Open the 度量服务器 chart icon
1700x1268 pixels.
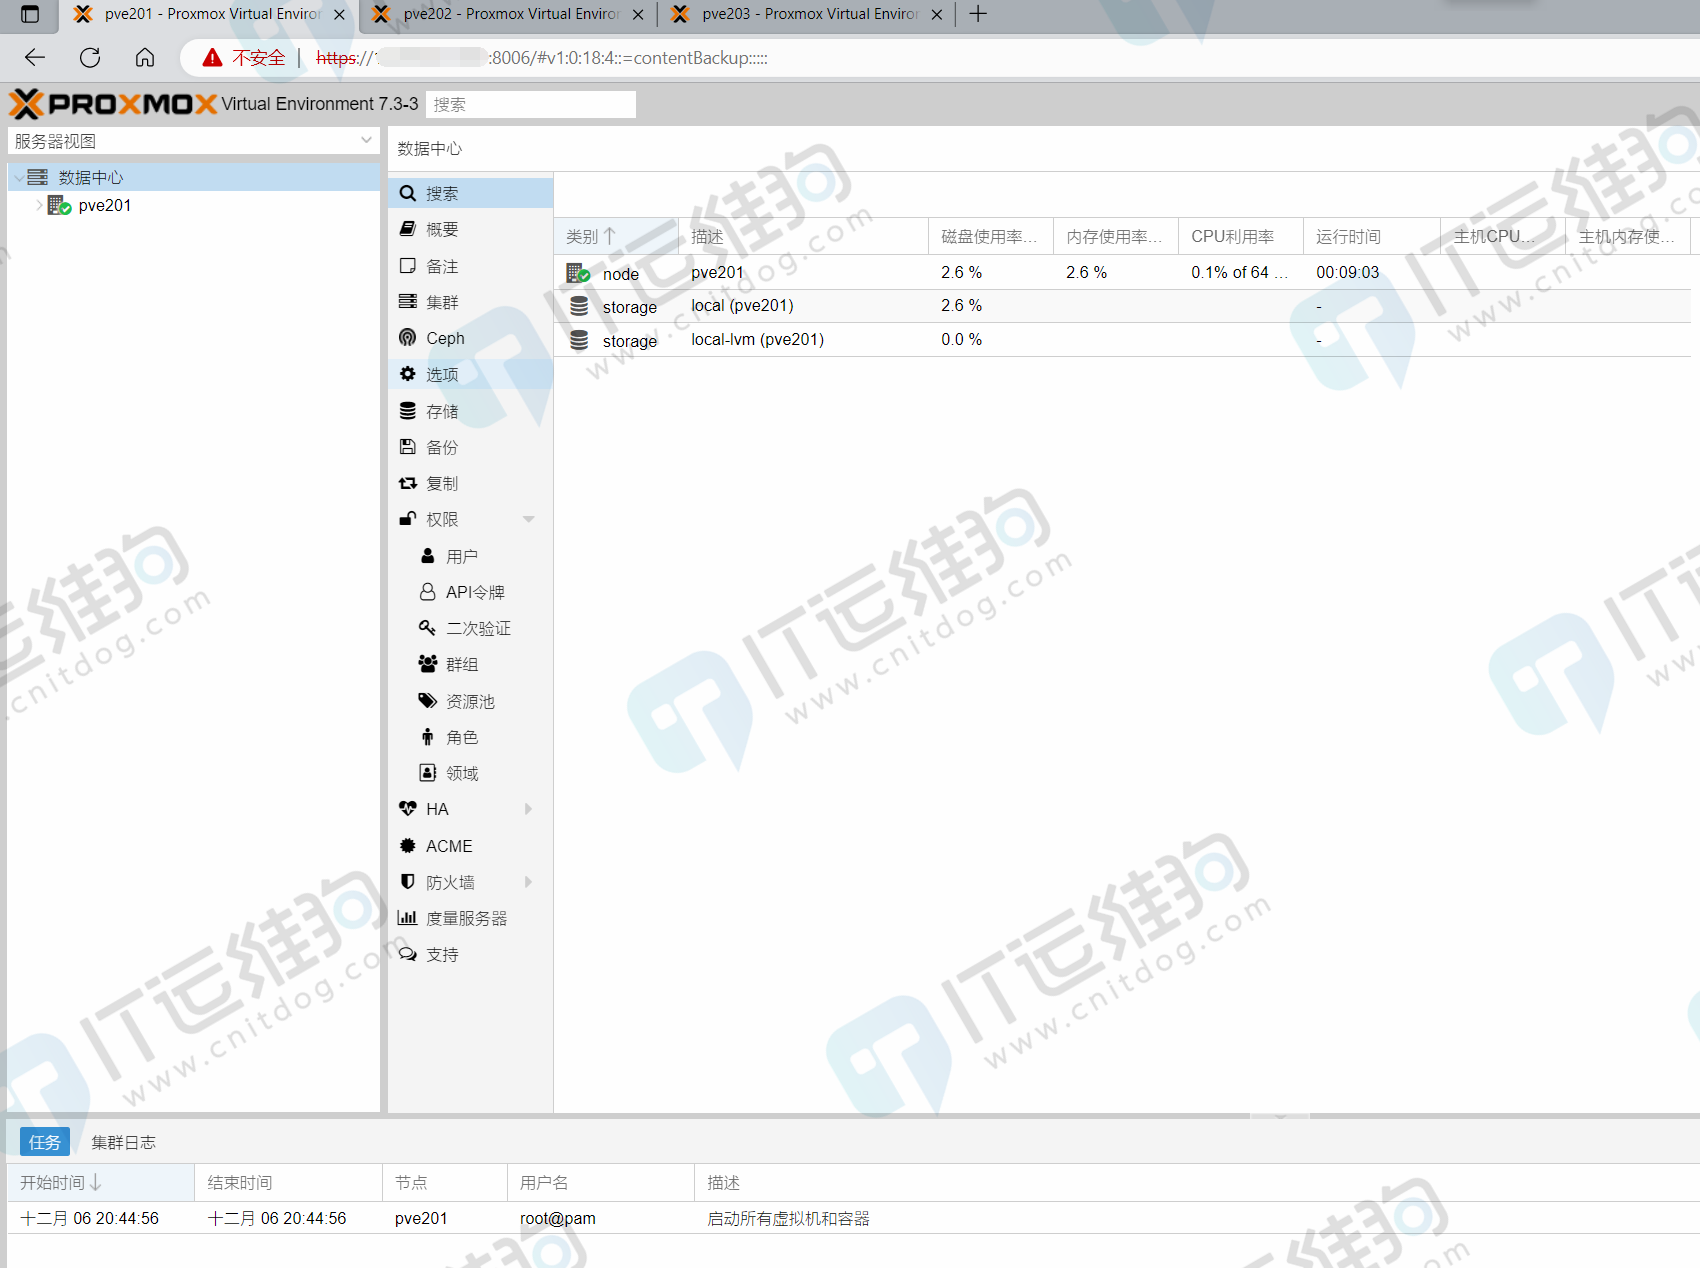tap(407, 918)
